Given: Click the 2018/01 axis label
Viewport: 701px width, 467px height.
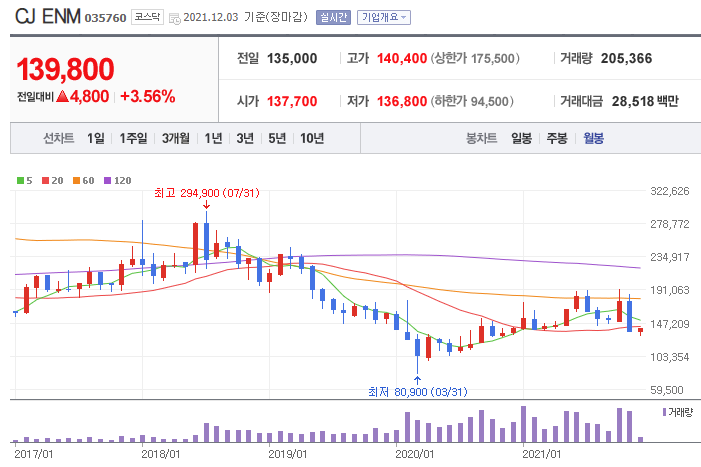Looking at the screenshot, I should 160,454.
